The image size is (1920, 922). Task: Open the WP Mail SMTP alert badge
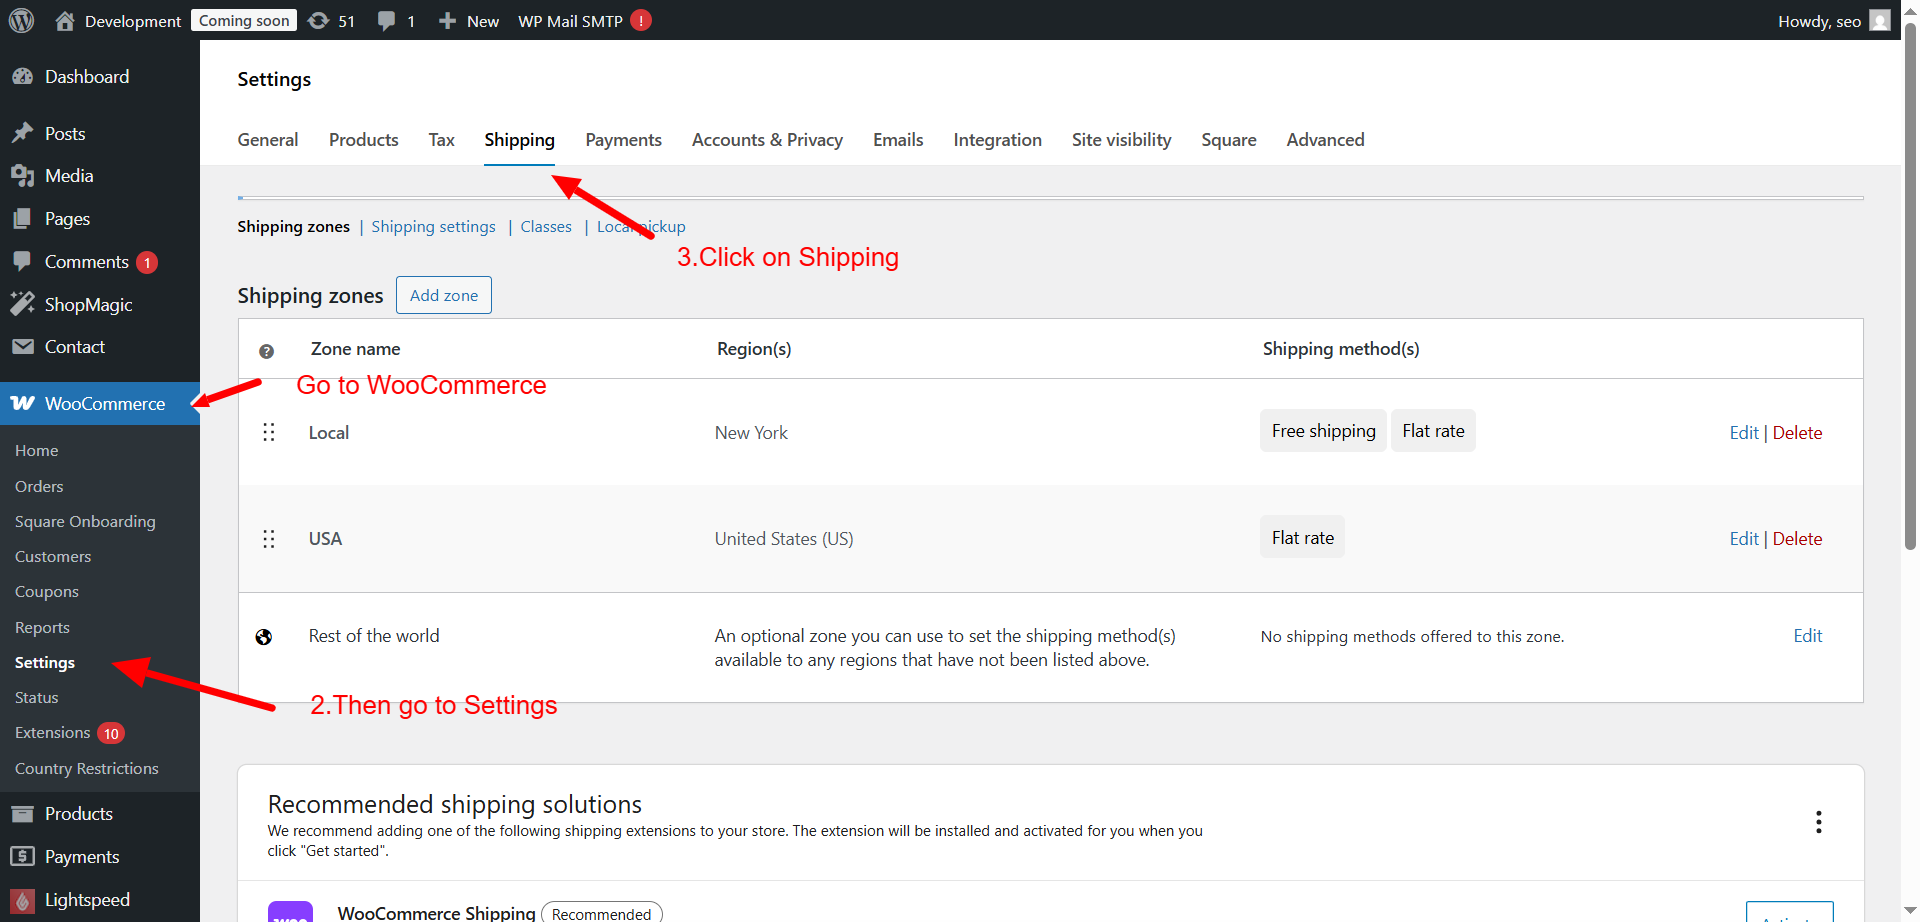(641, 20)
